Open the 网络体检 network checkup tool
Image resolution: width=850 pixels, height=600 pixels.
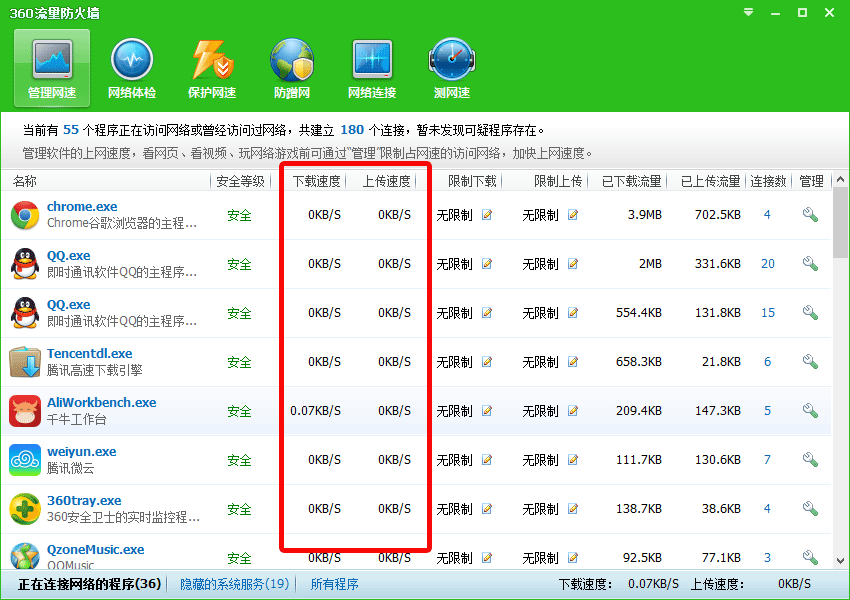click(x=132, y=68)
